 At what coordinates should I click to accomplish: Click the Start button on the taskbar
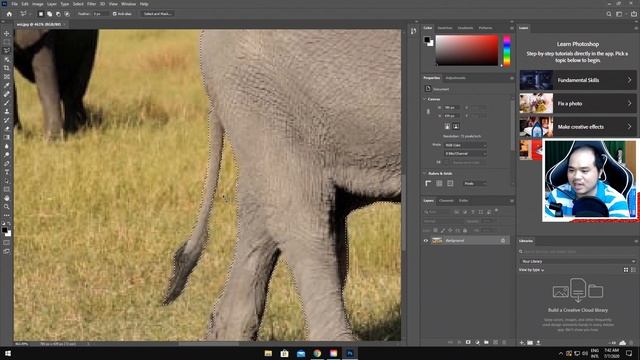tap(8, 353)
